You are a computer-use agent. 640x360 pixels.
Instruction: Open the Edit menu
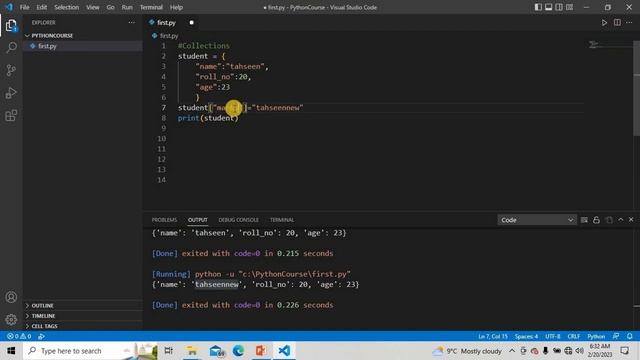click(x=42, y=7)
